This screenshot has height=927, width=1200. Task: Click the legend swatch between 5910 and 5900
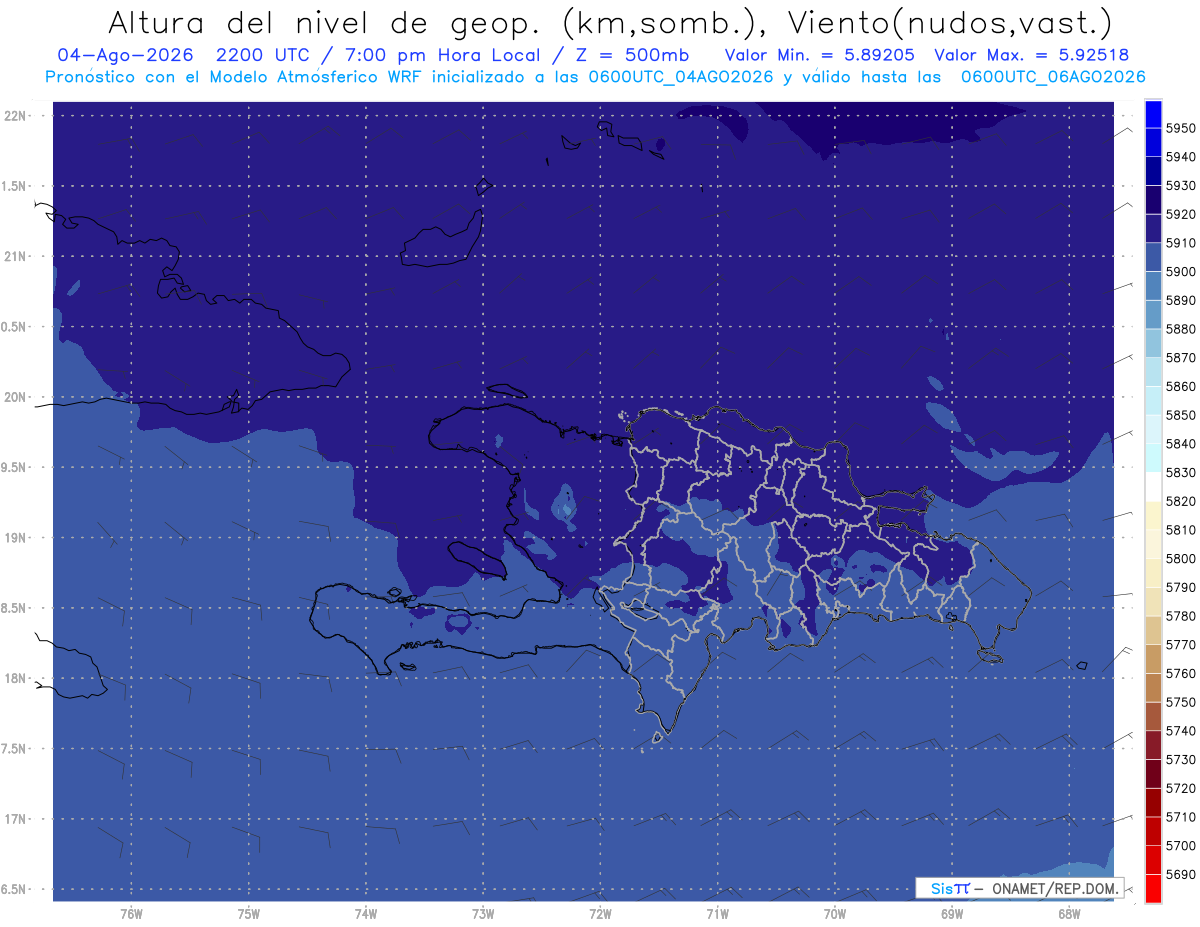click(x=1153, y=257)
